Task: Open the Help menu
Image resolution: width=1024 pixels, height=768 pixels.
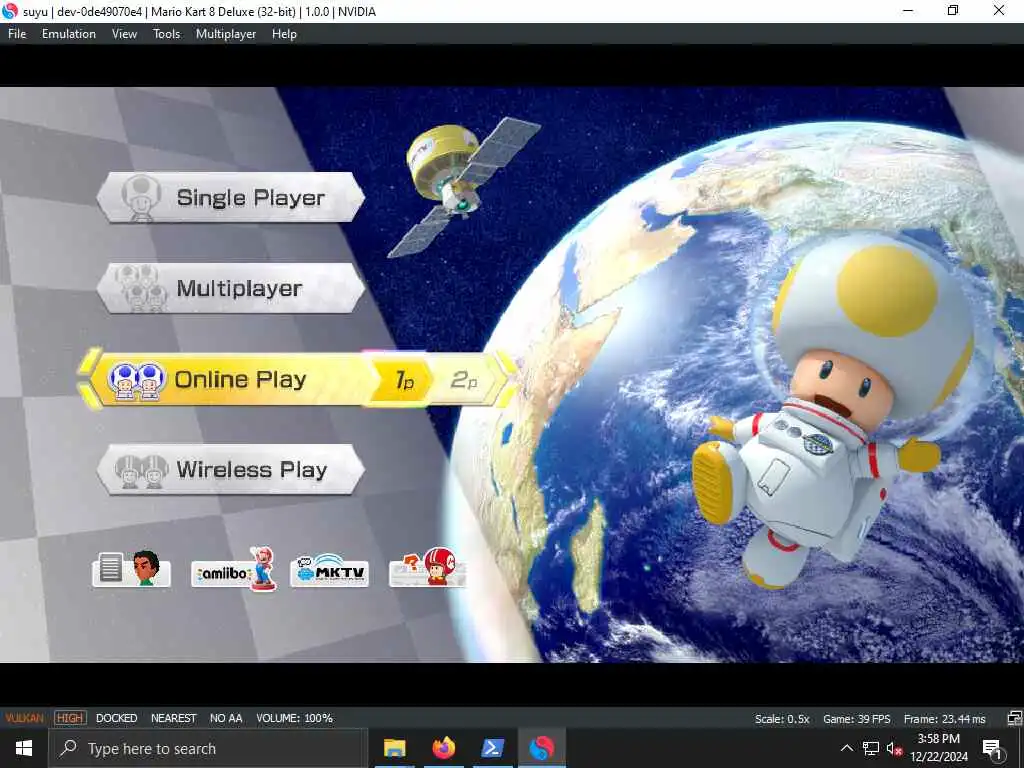Action: pyautogui.click(x=284, y=34)
